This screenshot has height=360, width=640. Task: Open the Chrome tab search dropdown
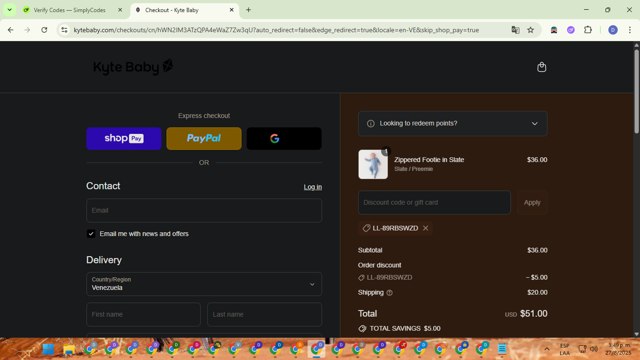[x=9, y=10]
